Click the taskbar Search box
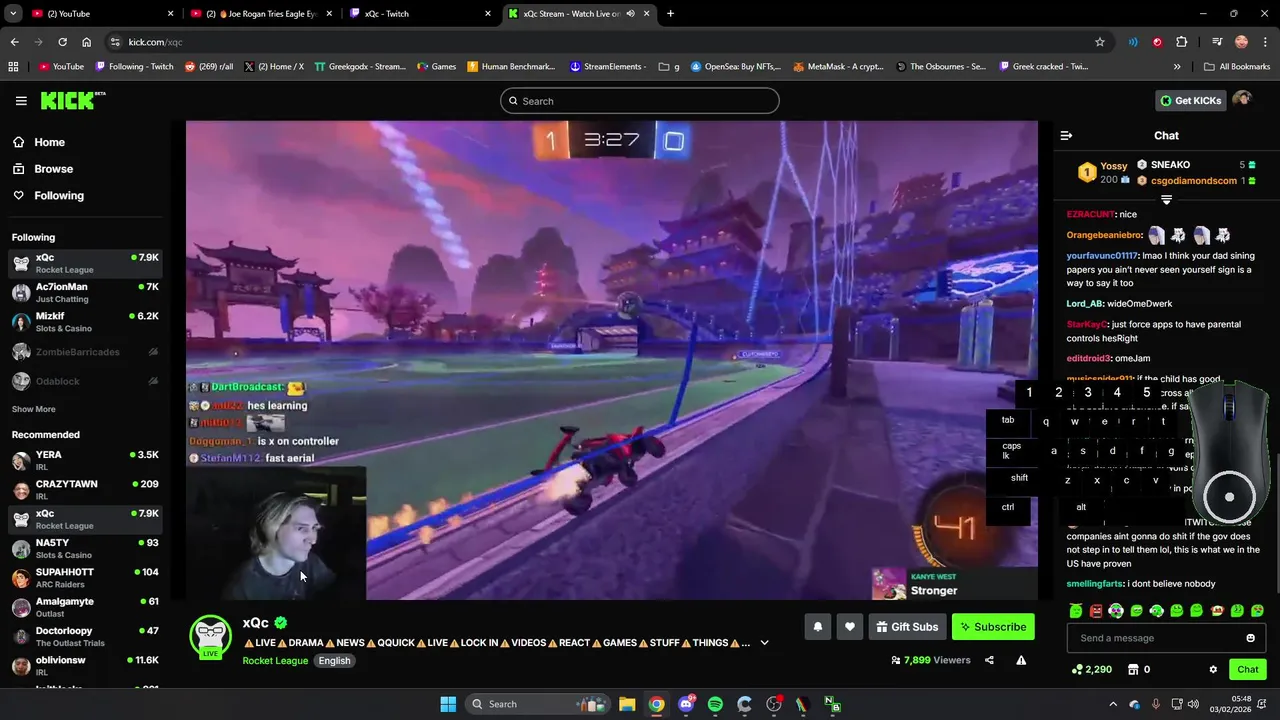Image resolution: width=1280 pixels, height=720 pixels. point(539,704)
